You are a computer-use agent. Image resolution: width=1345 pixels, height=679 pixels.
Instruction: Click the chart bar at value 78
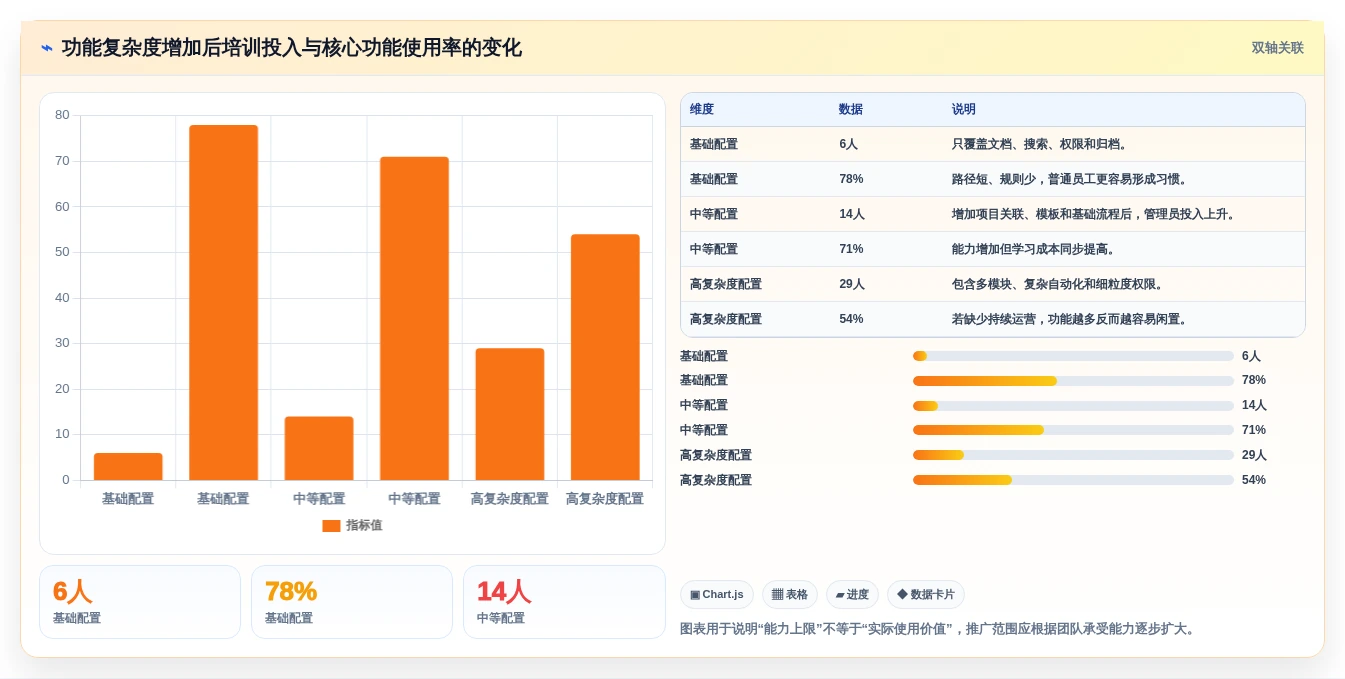click(223, 303)
